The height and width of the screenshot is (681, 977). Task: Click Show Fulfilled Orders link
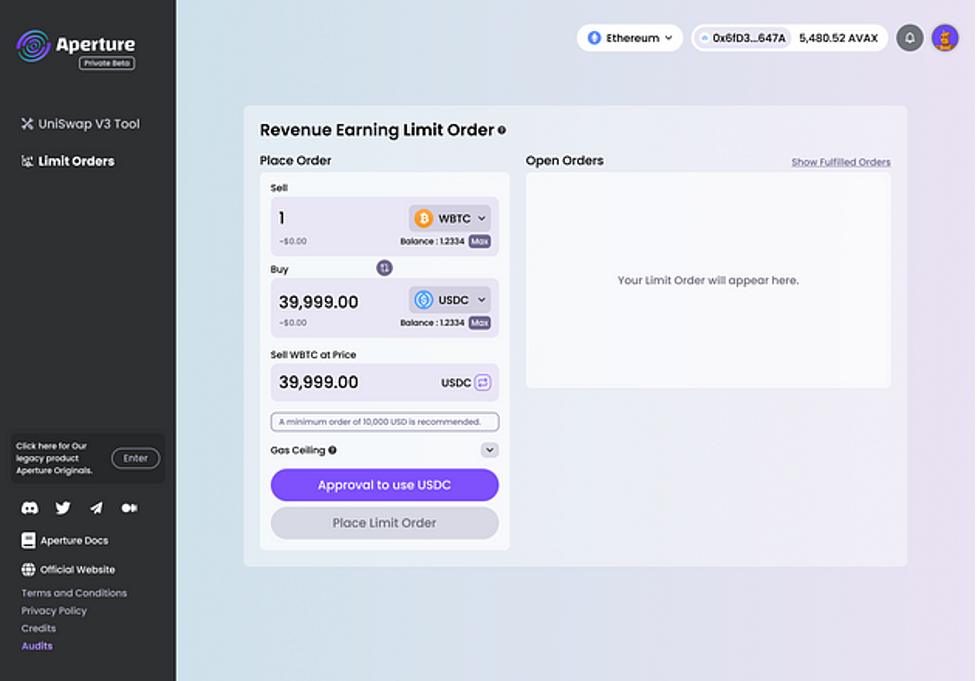coord(841,162)
